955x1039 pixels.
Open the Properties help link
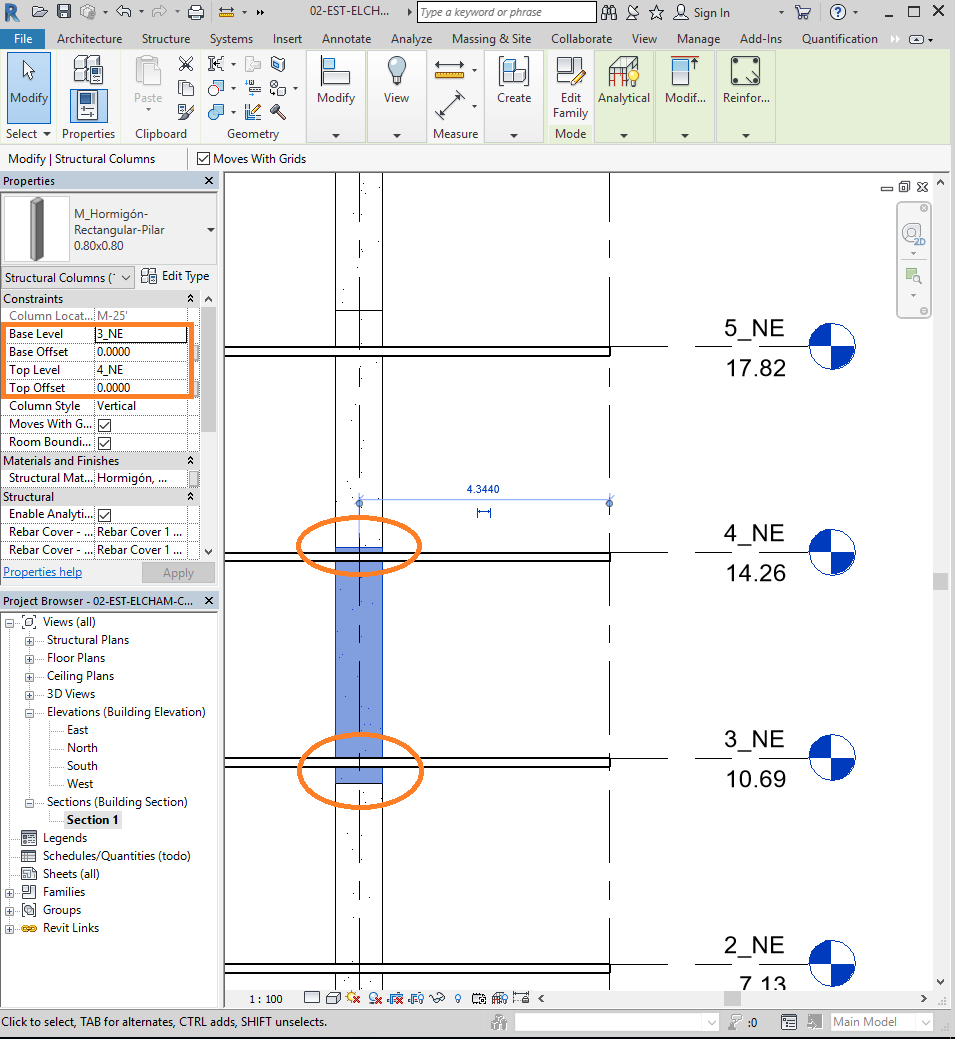coord(43,571)
